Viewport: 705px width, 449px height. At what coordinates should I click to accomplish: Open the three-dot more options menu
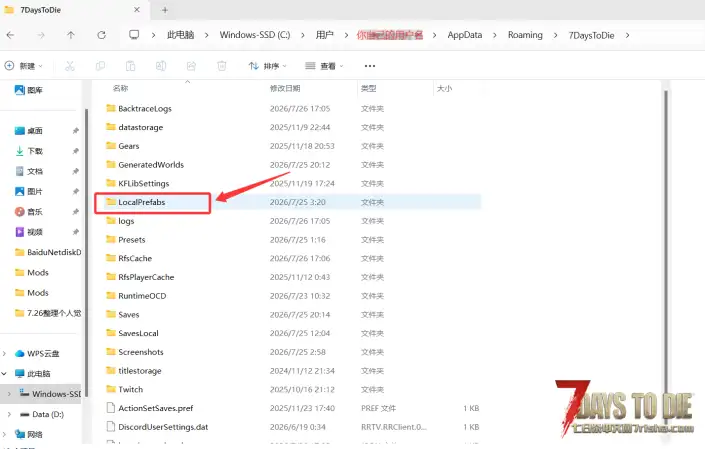370,66
